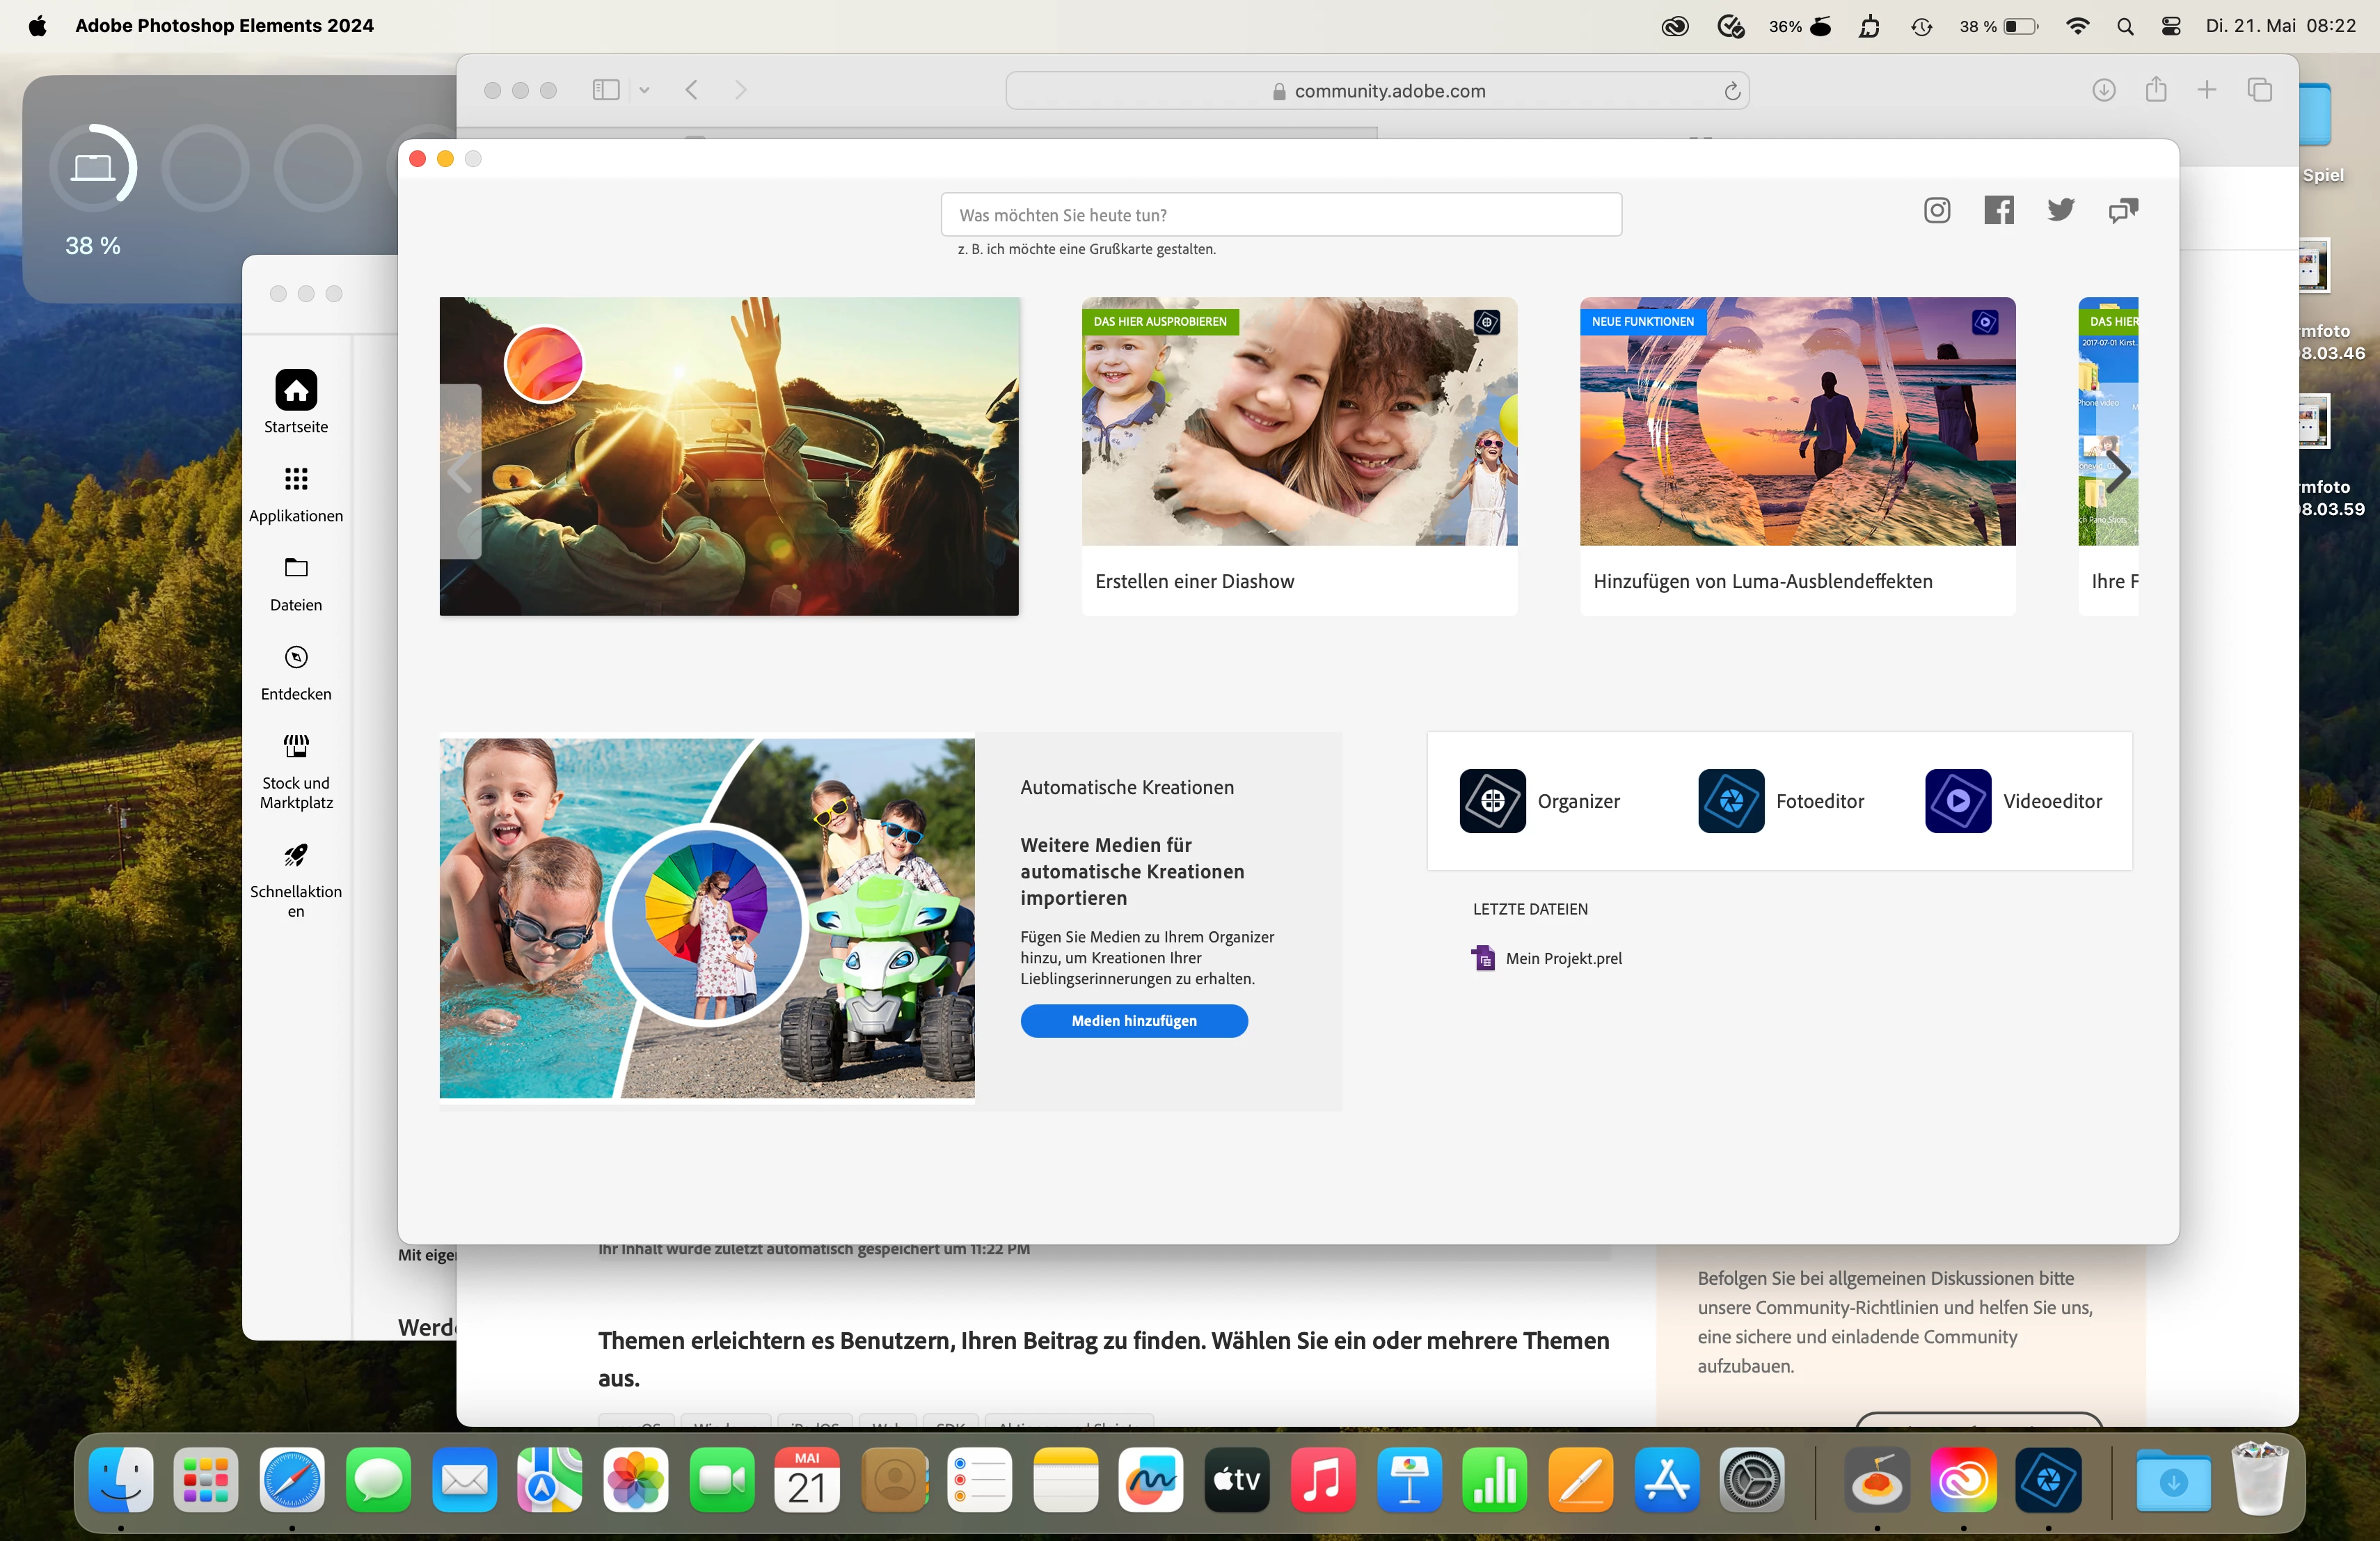Image resolution: width=2380 pixels, height=1541 pixels.
Task: Open Control Center in the menu bar
Action: coord(2170,26)
